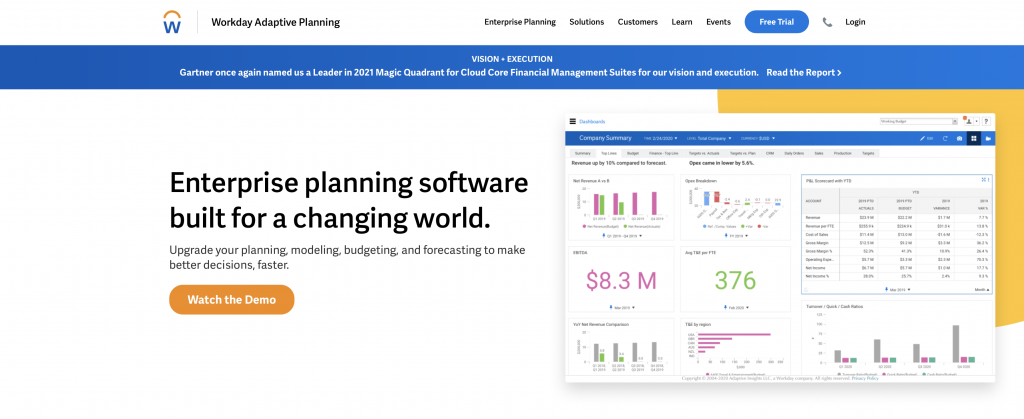Image resolution: width=1024 pixels, height=419 pixels.
Task: Expand the P&L Scorecard with maximize icon
Action: click(x=984, y=179)
